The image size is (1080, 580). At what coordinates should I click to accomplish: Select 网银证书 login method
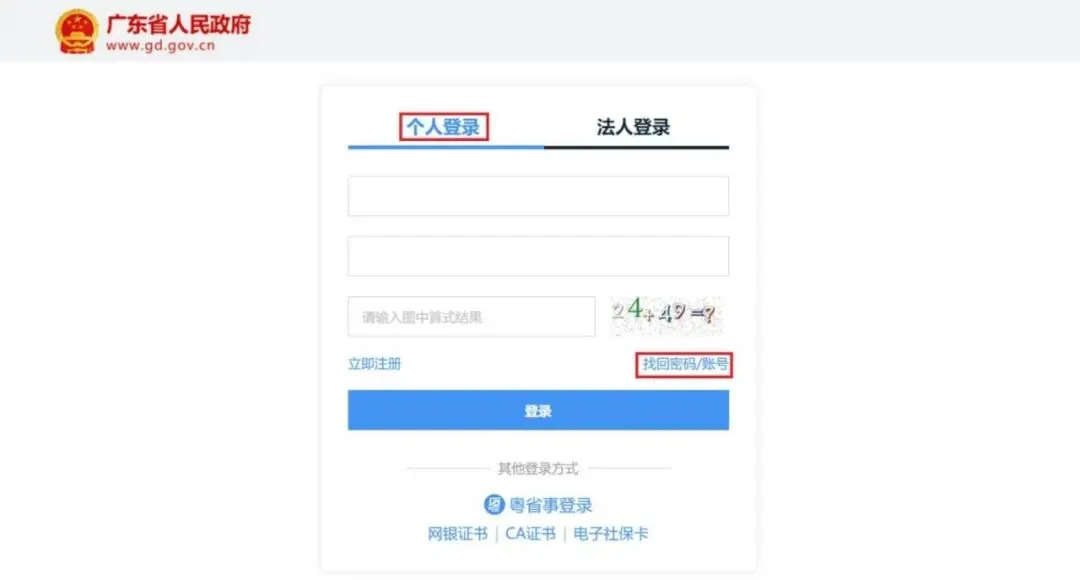click(x=457, y=534)
